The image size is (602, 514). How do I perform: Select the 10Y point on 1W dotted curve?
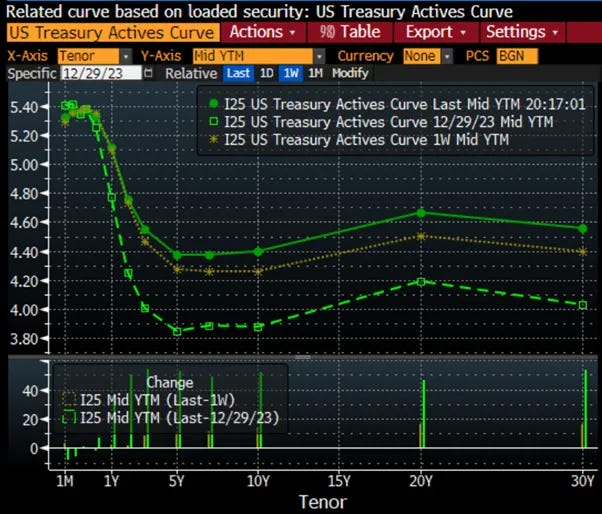click(258, 271)
